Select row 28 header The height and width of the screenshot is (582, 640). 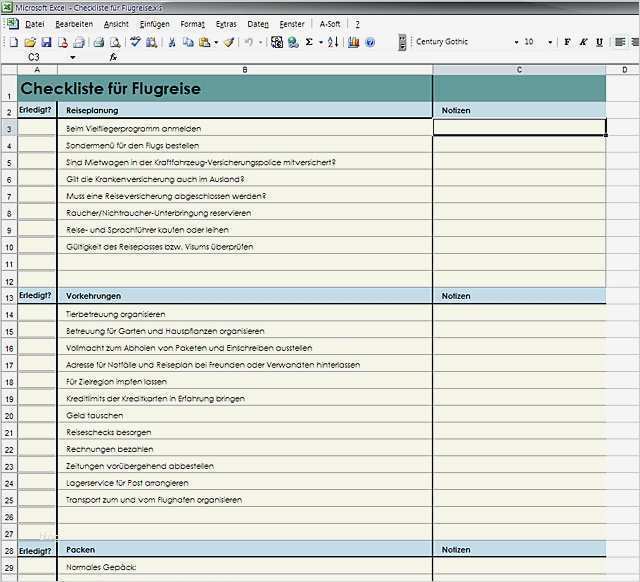(x=9, y=551)
